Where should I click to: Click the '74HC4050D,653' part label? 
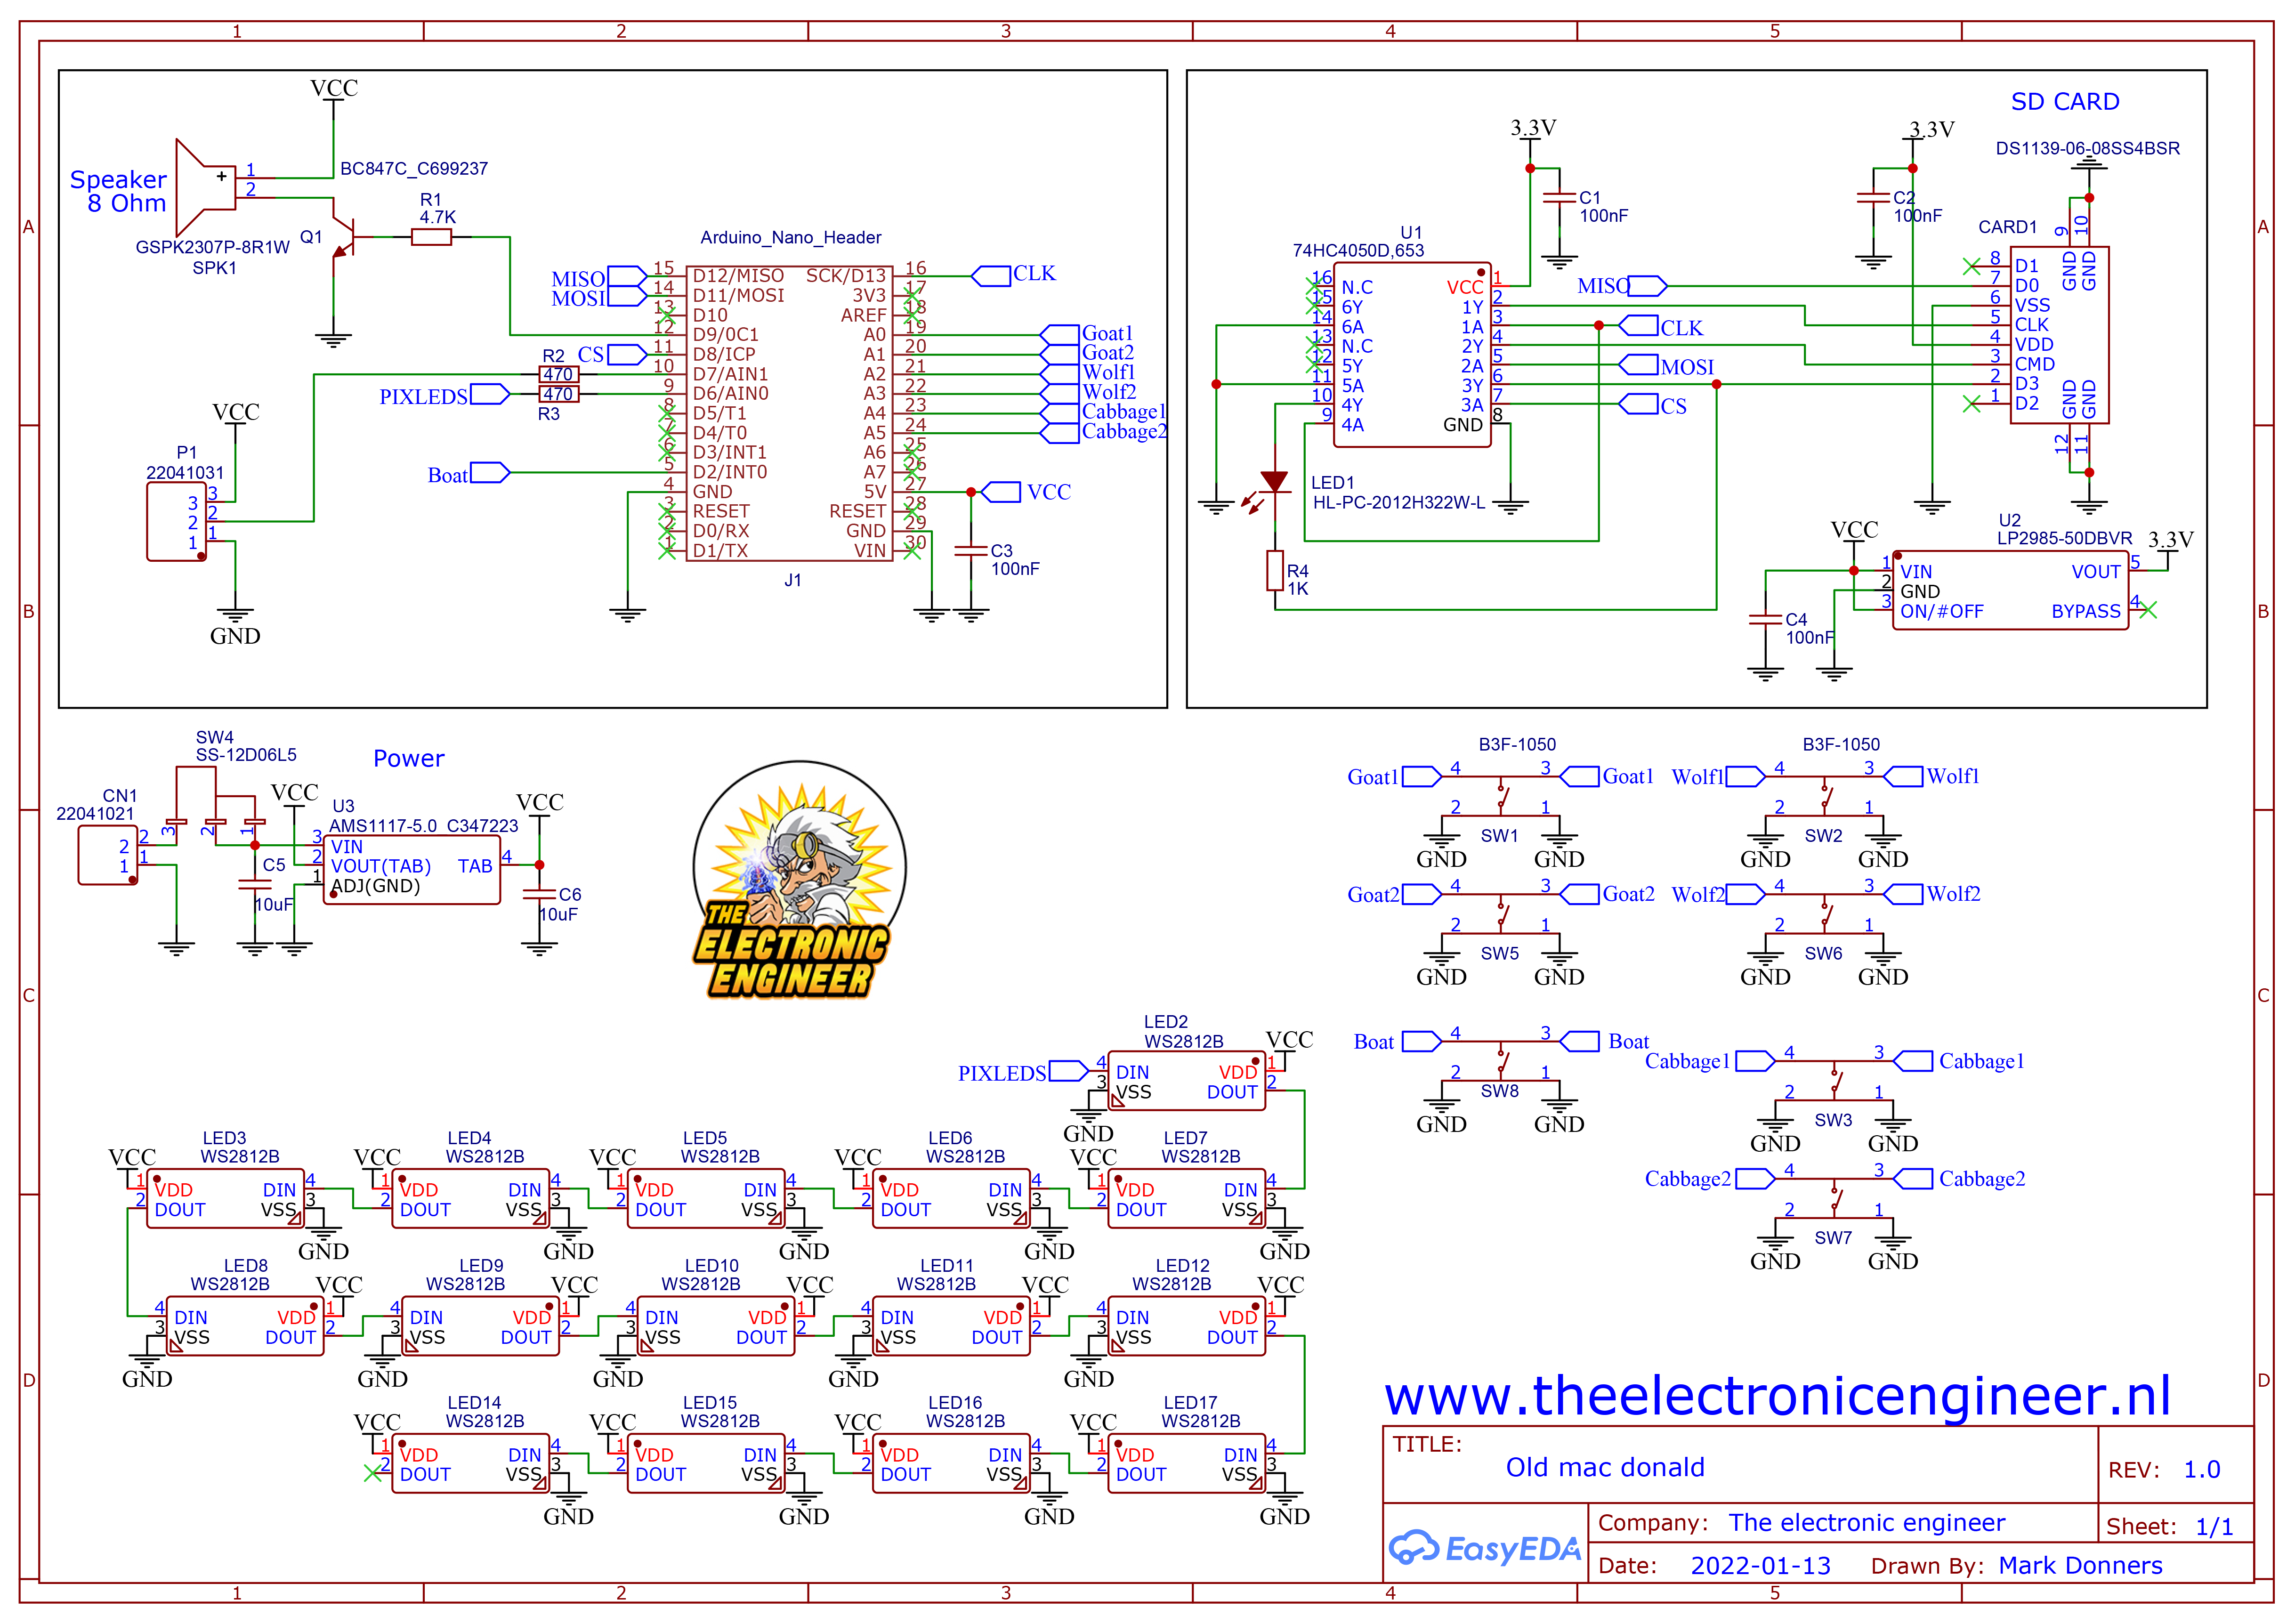[1358, 251]
